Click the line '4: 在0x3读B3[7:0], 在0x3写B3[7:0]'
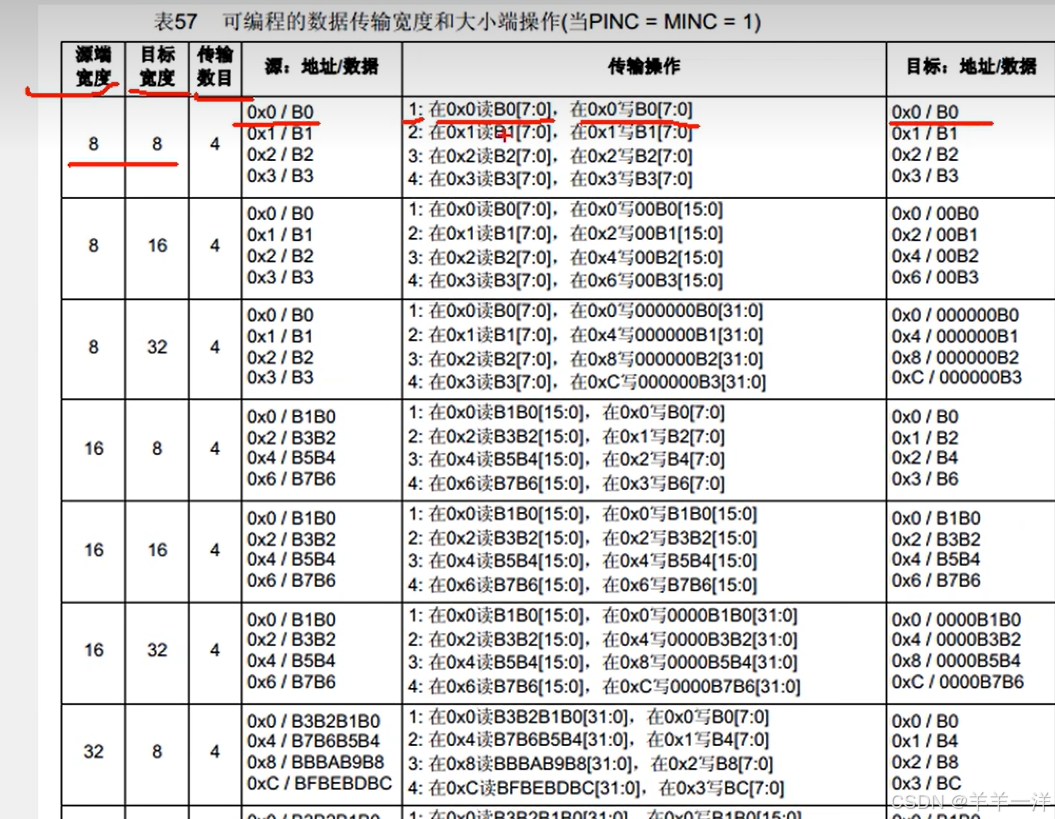1055x819 pixels. pyautogui.click(x=550, y=179)
